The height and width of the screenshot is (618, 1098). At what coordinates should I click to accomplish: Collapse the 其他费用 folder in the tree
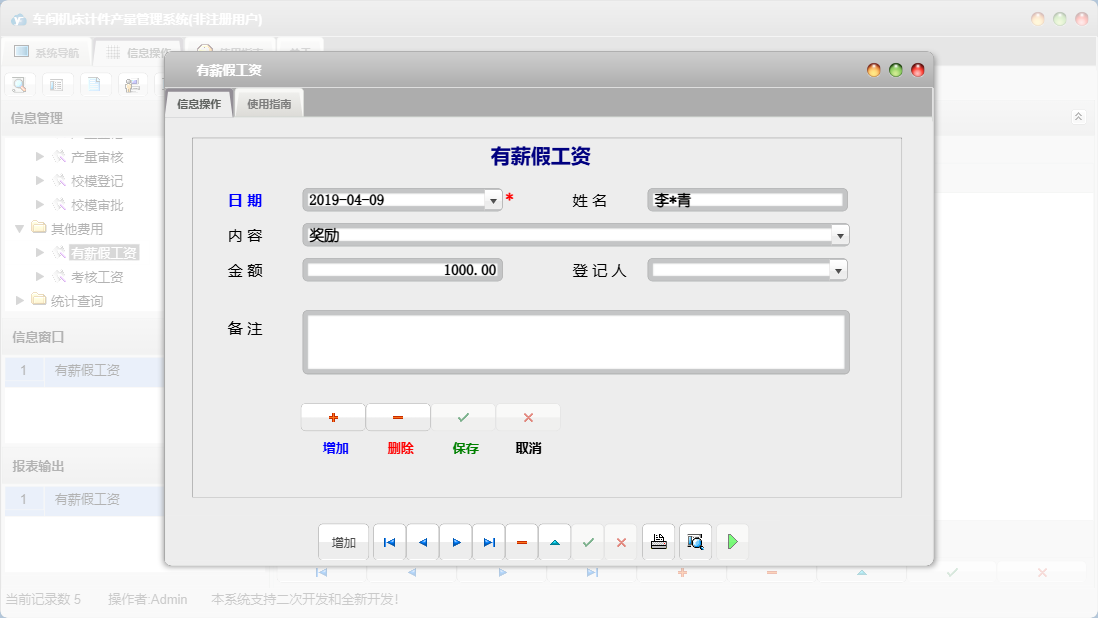pos(20,228)
